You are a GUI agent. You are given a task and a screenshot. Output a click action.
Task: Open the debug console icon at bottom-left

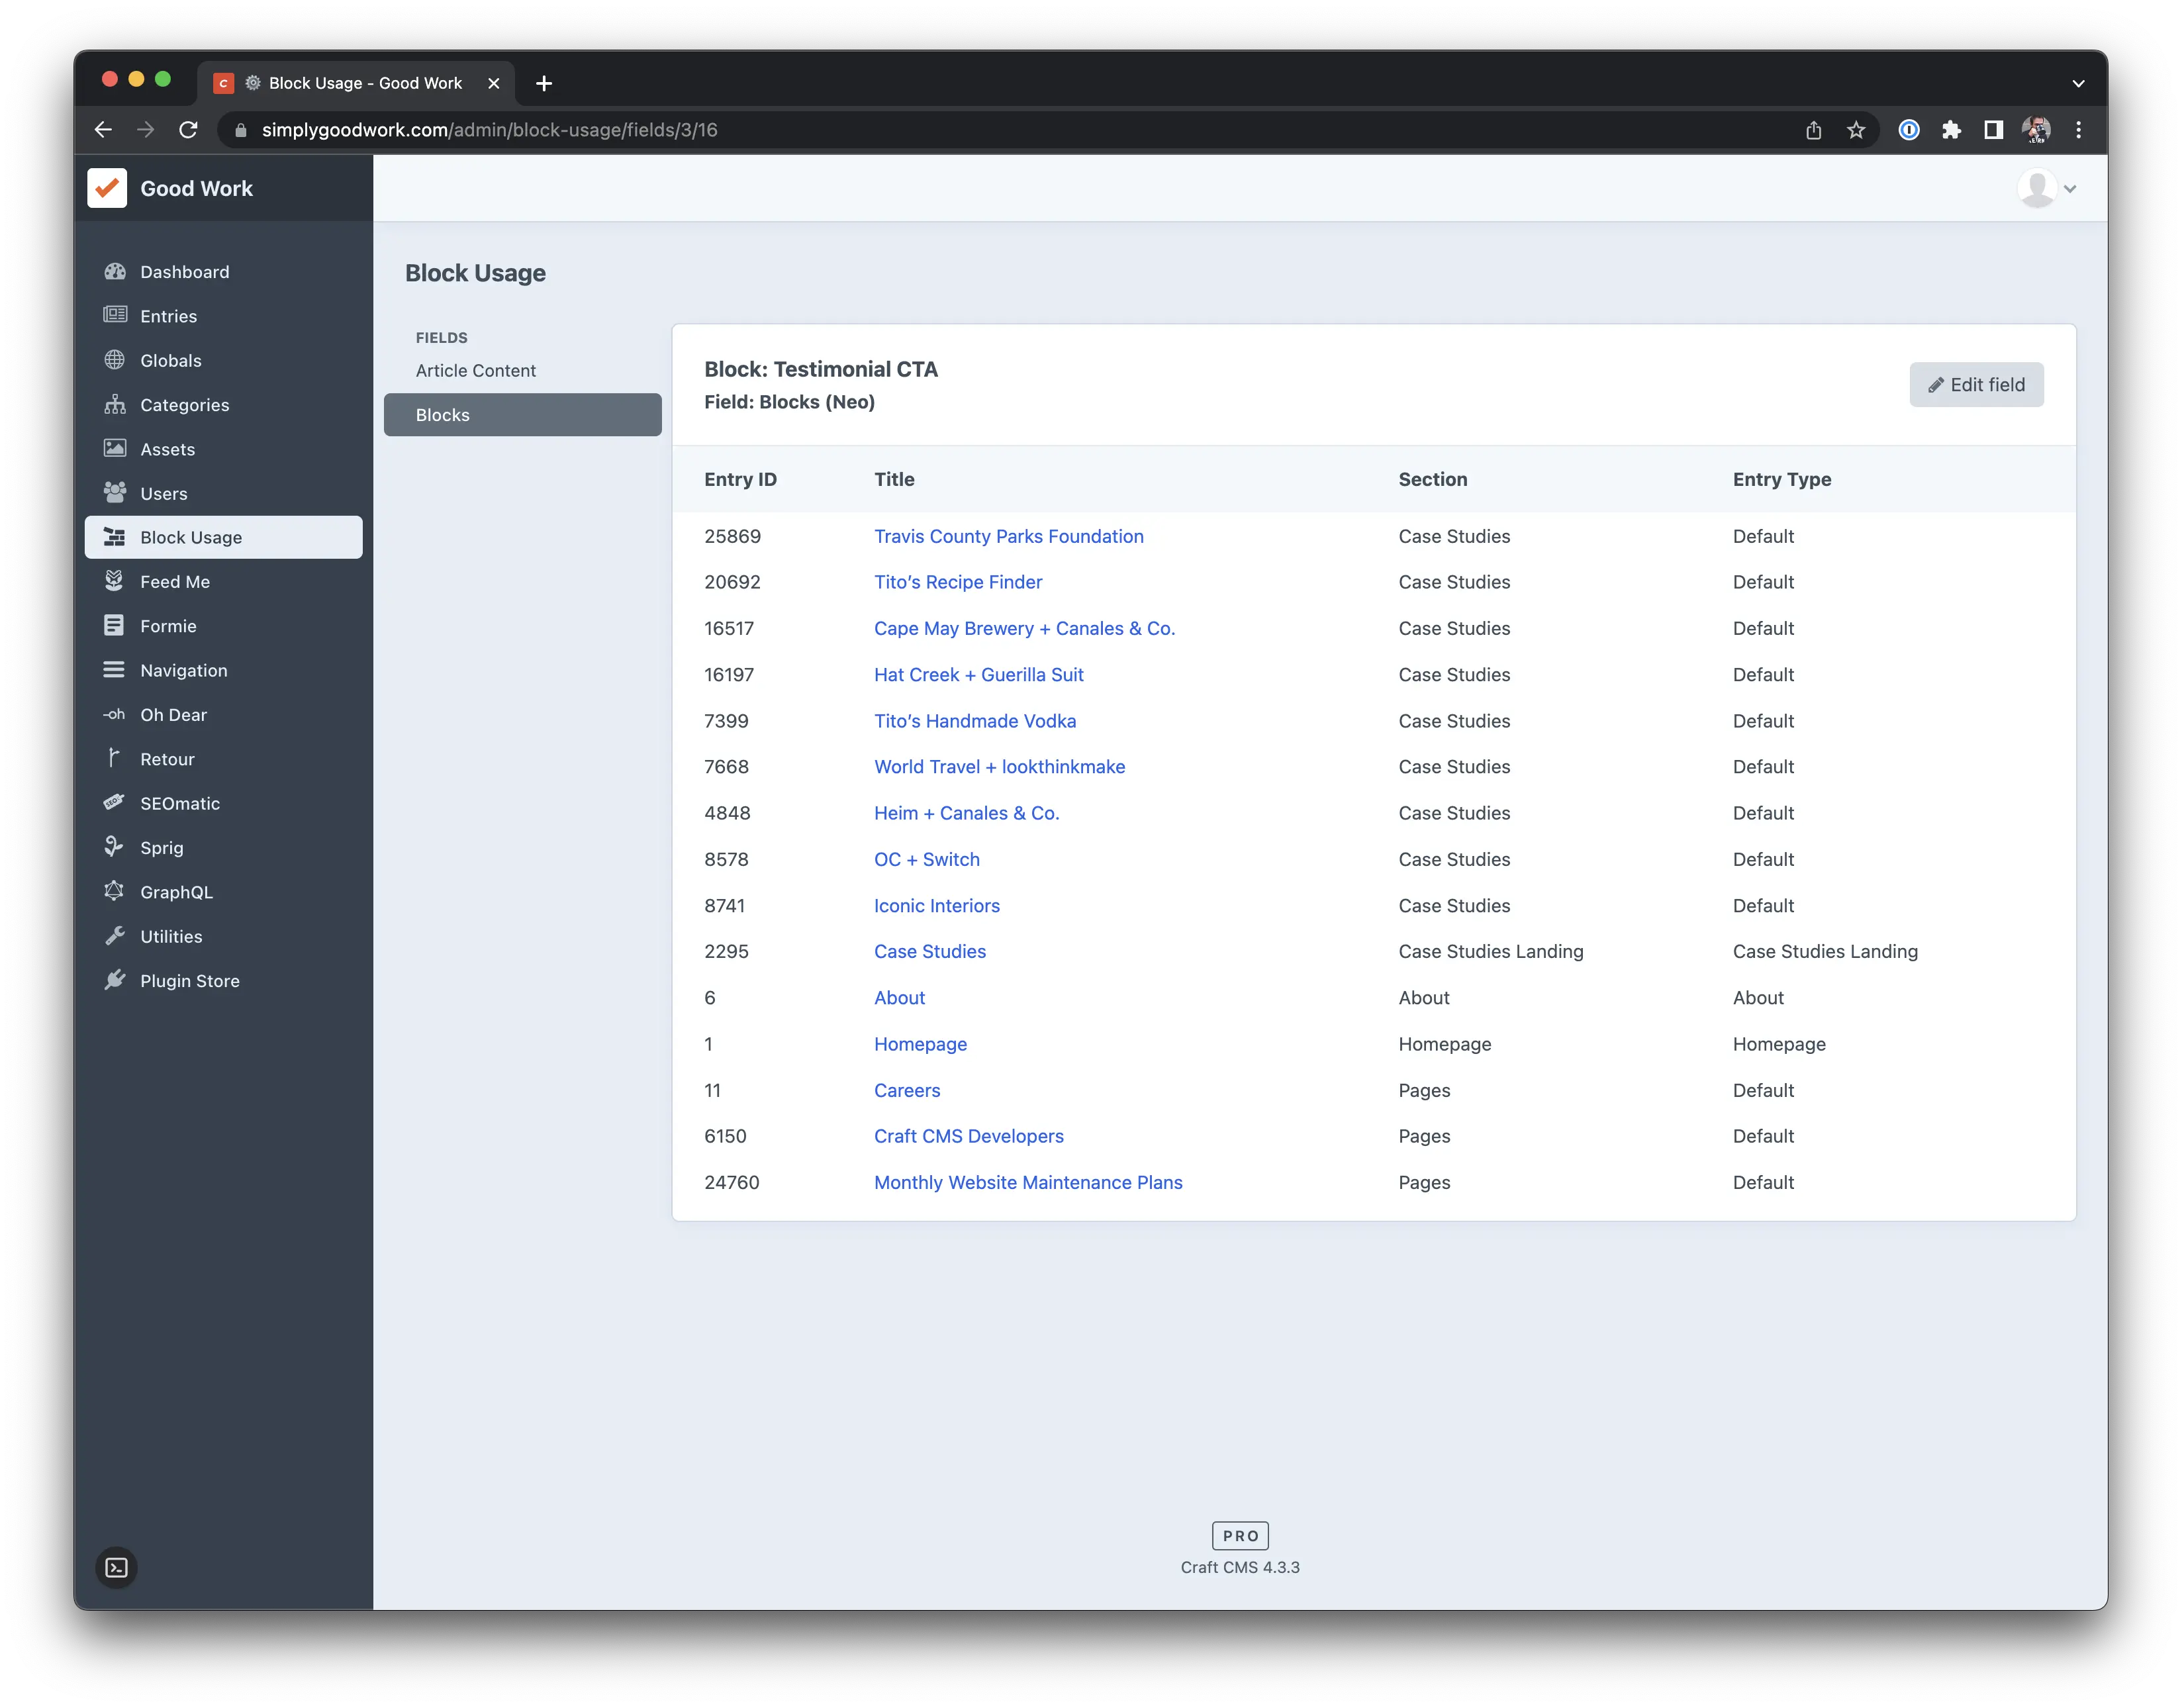tap(117, 1567)
